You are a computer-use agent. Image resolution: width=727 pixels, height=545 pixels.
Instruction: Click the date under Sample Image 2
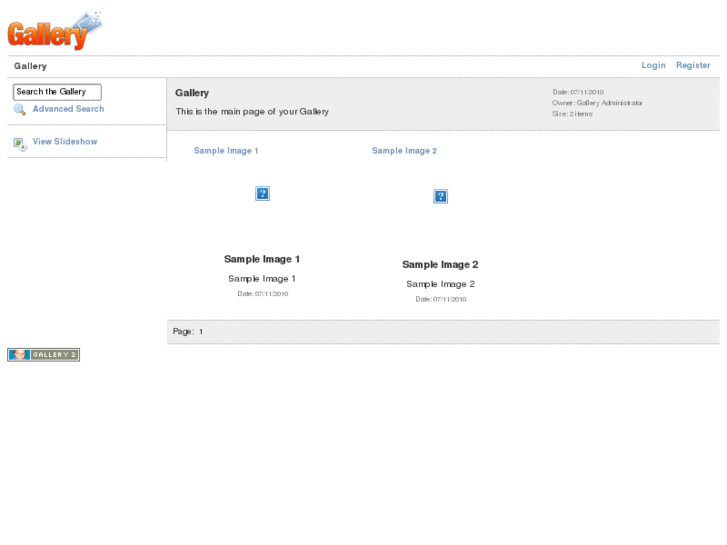click(x=441, y=299)
